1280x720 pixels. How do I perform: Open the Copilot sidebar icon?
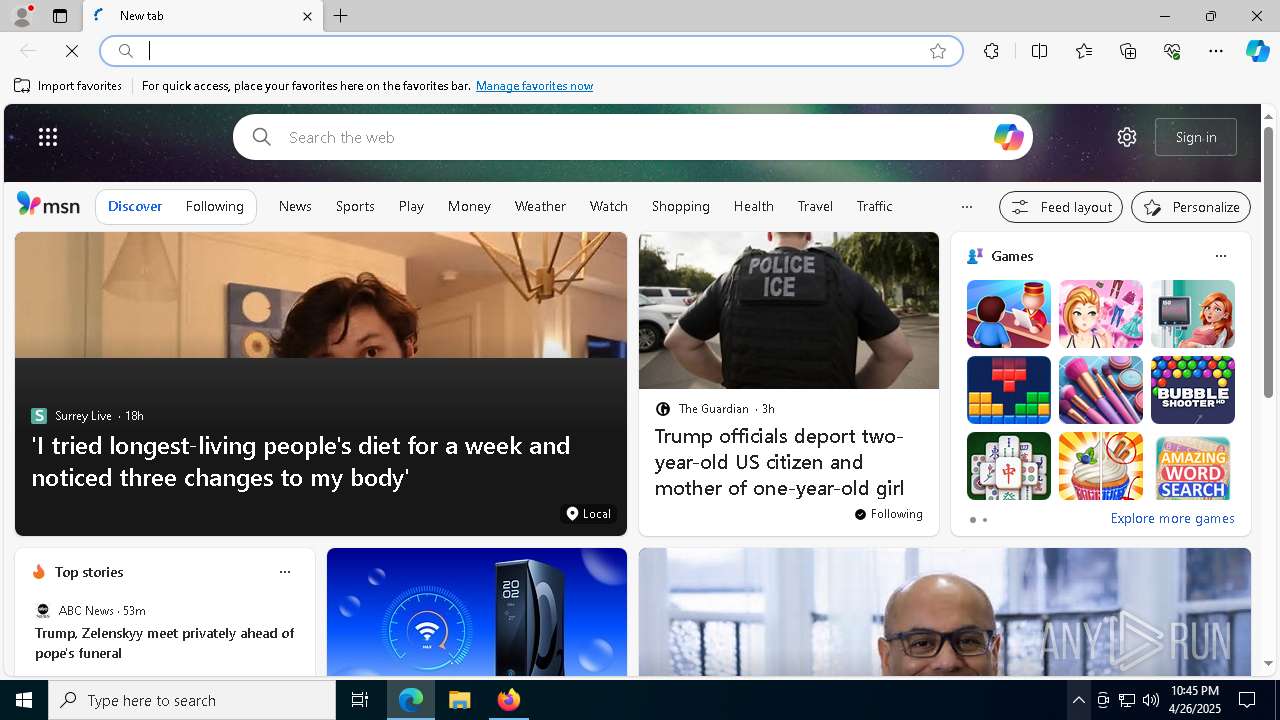[x=1257, y=51]
